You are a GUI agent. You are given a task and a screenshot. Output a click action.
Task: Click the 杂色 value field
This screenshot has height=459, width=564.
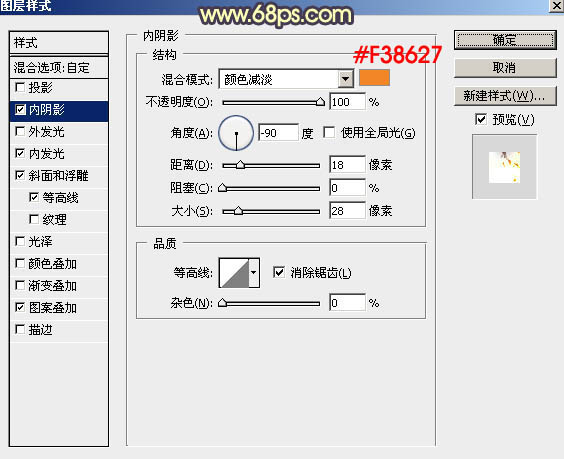coord(347,303)
